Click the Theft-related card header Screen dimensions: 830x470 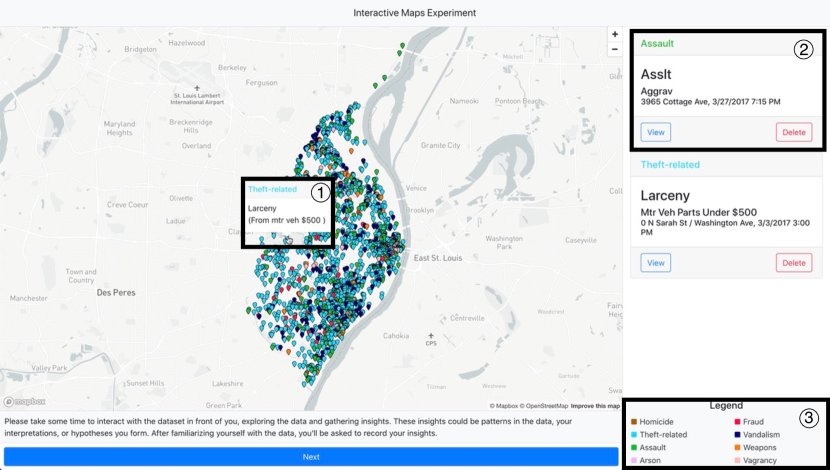pyautogui.click(x=726, y=165)
